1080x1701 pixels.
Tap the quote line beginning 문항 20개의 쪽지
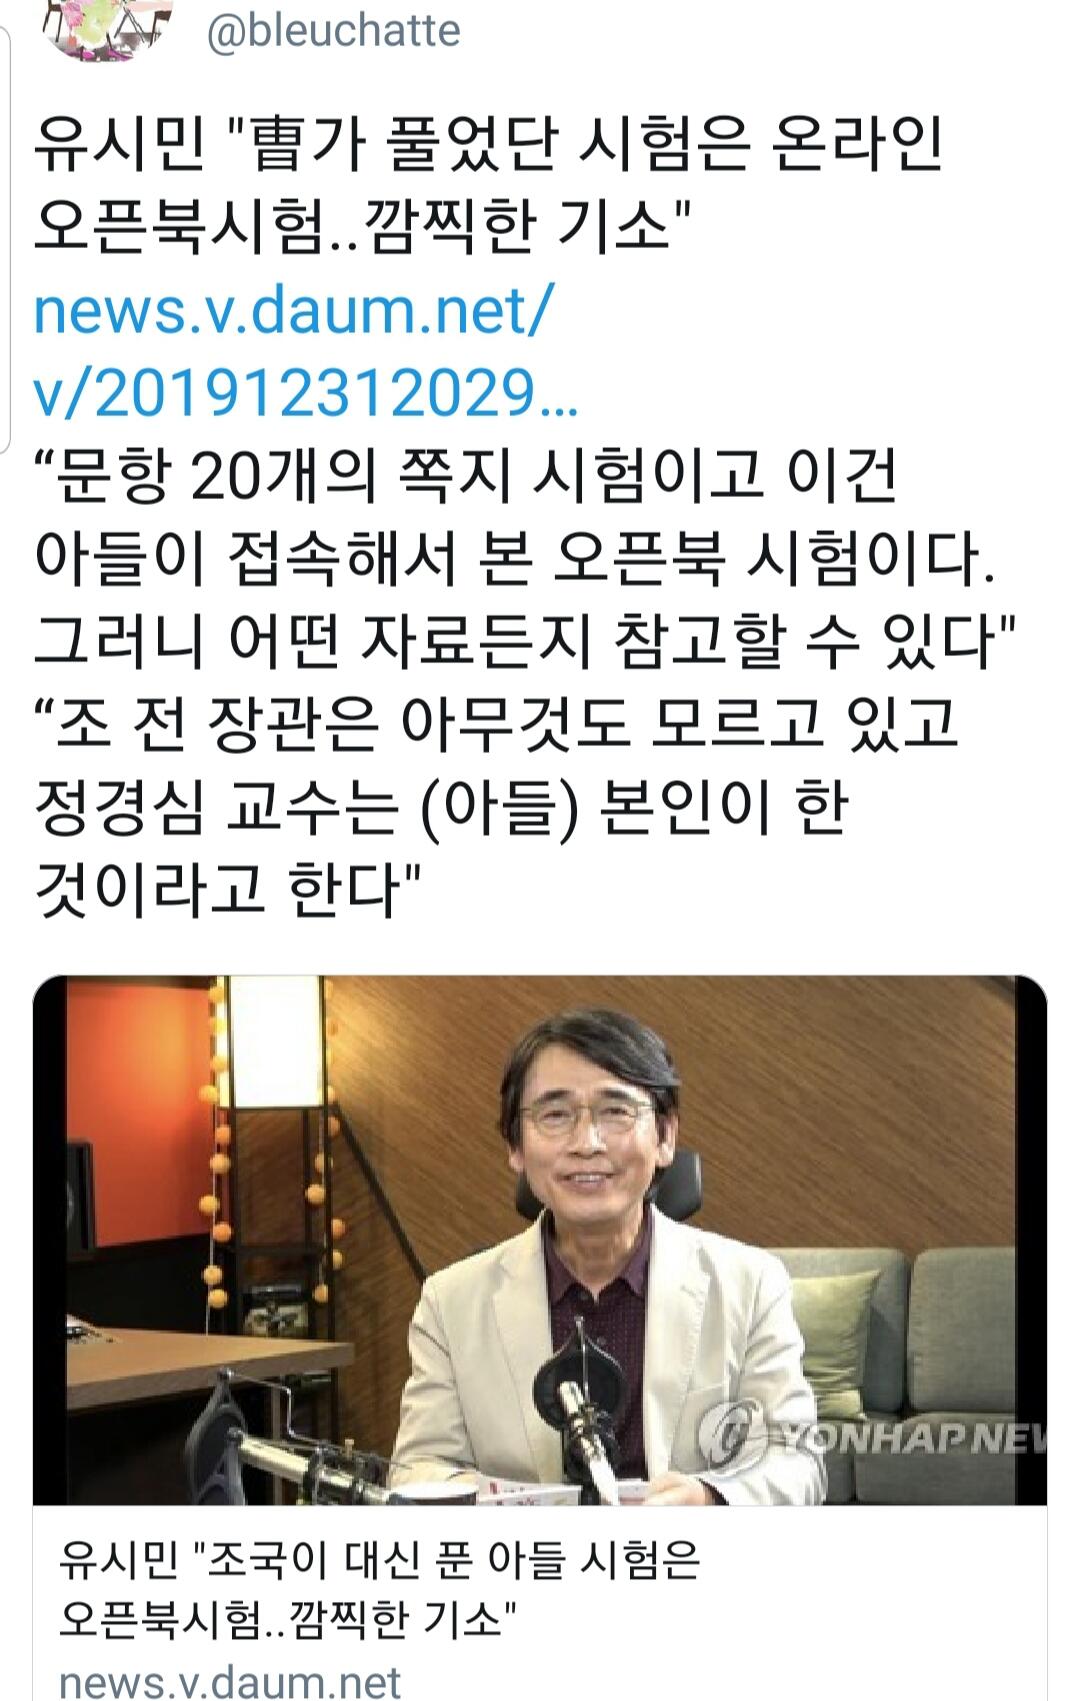click(466, 475)
